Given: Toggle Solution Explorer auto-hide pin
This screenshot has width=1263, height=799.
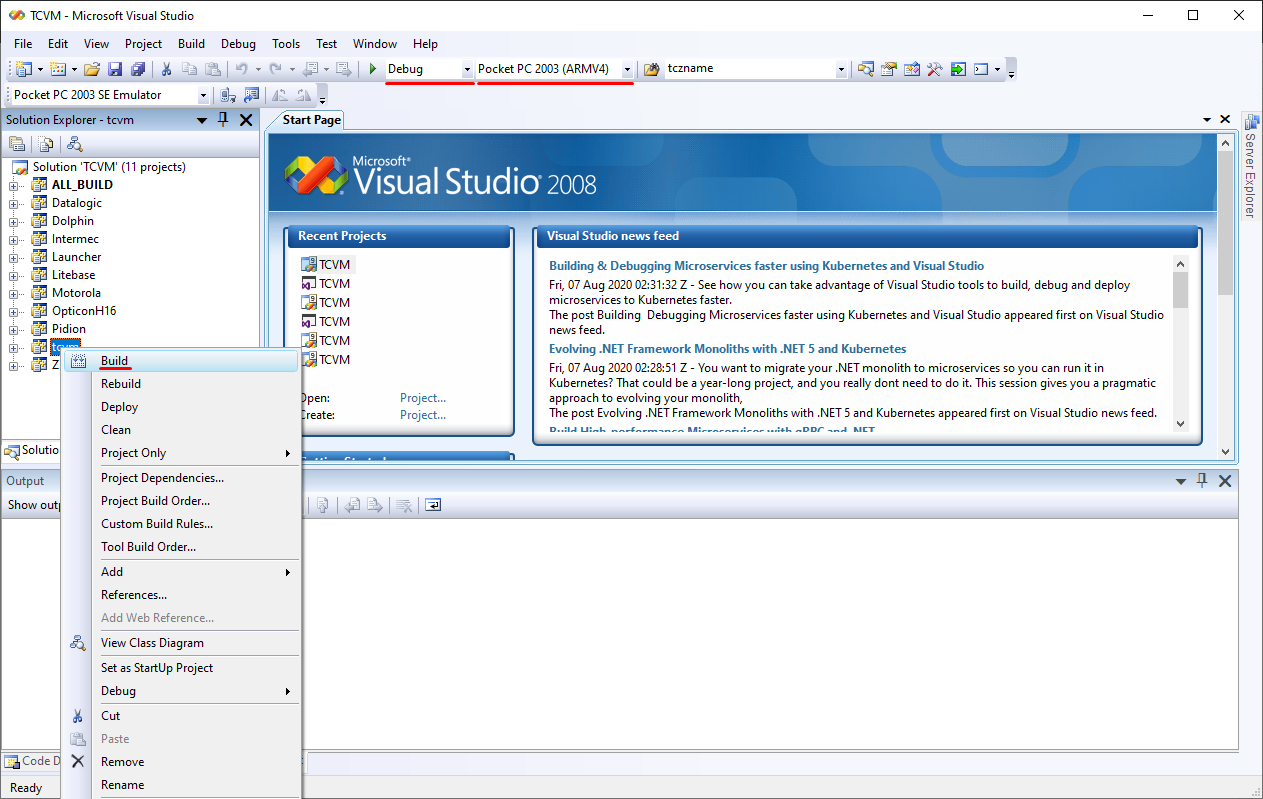Looking at the screenshot, I should pos(224,120).
